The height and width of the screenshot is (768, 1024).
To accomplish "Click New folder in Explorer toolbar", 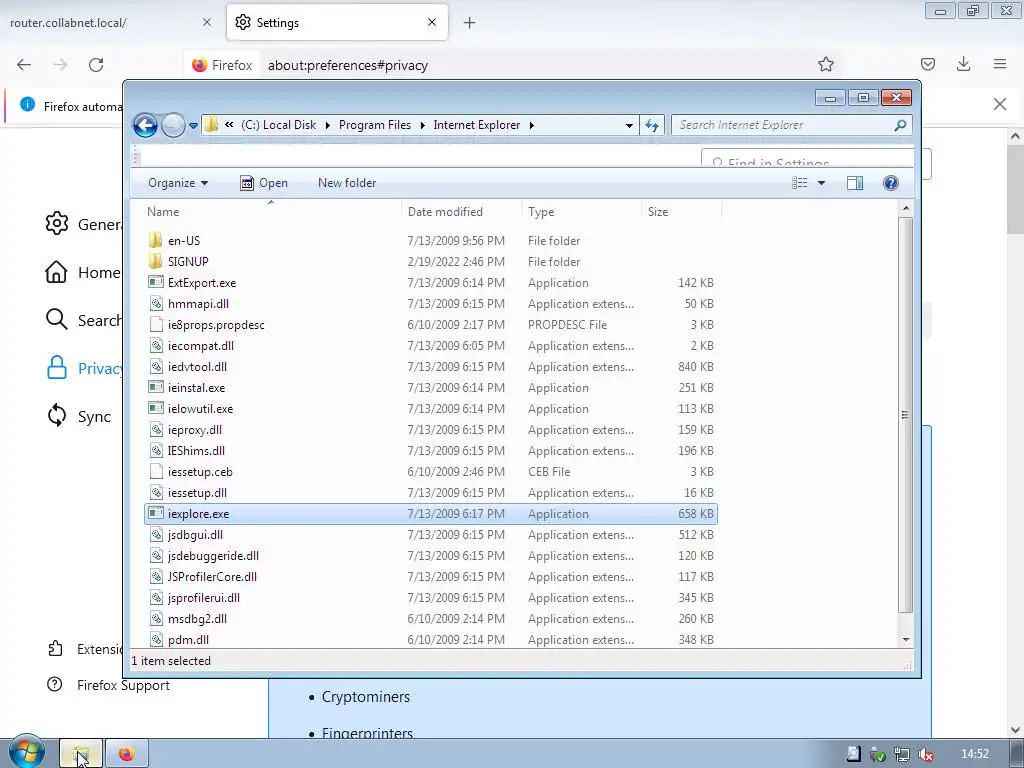I will click(347, 183).
